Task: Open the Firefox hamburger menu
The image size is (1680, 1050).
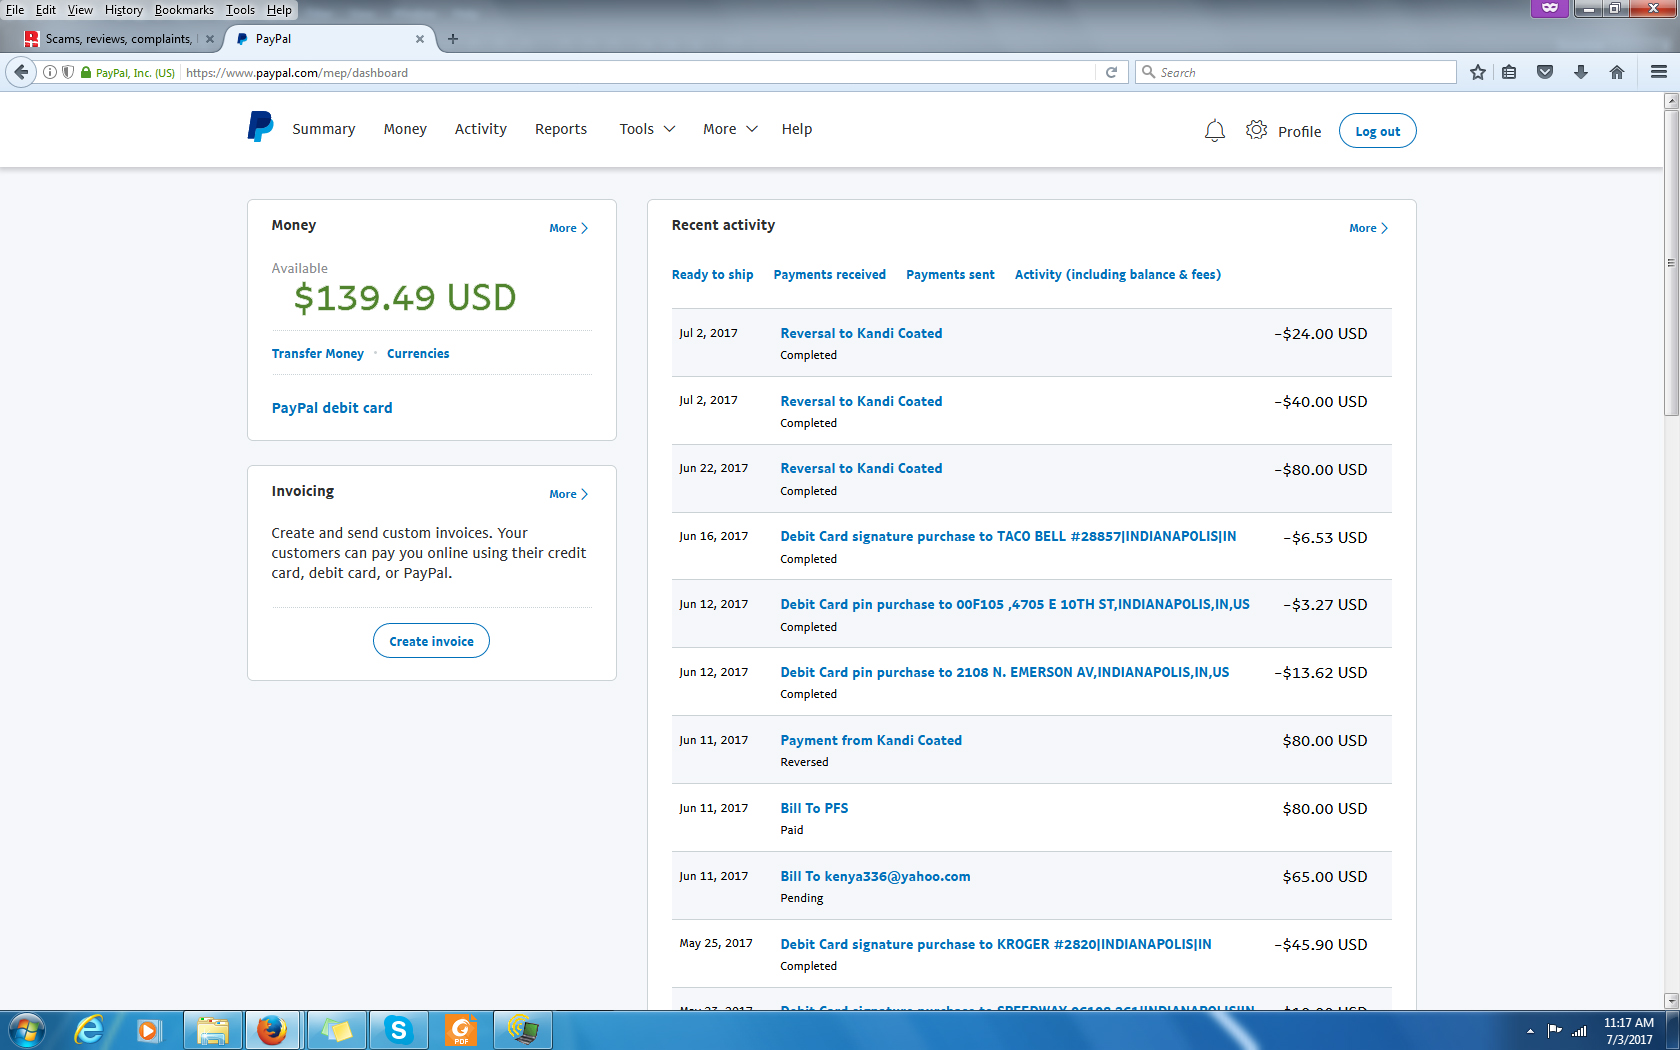Action: tap(1659, 72)
